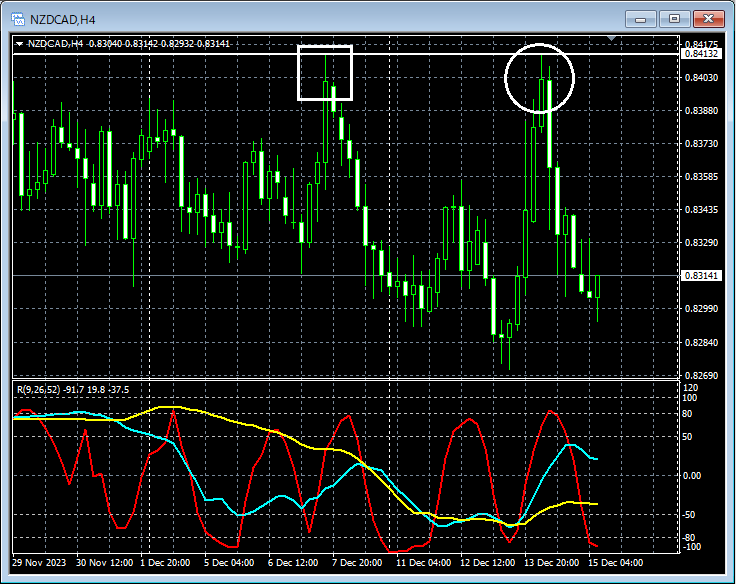Click the 15 Dec 04:00 time label
737x584 pixels.
click(616, 563)
